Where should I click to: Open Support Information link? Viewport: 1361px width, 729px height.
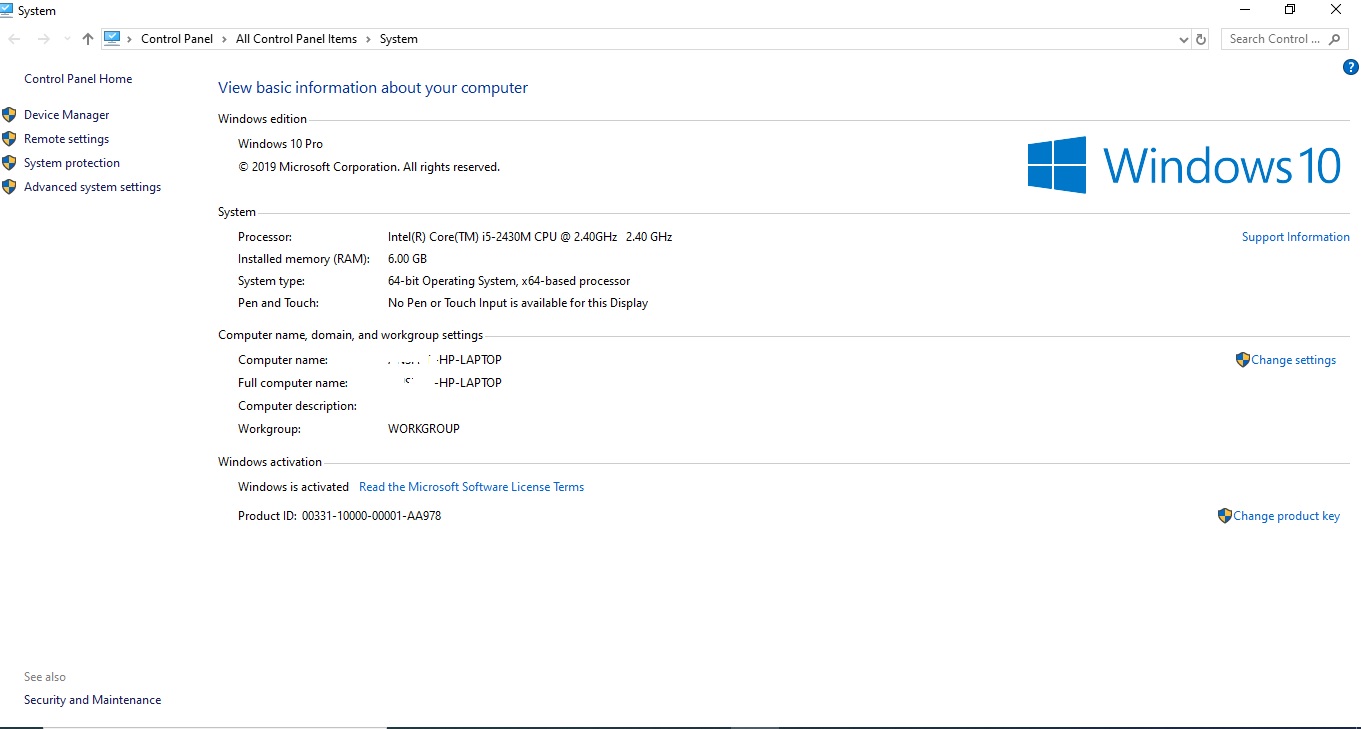(1296, 237)
